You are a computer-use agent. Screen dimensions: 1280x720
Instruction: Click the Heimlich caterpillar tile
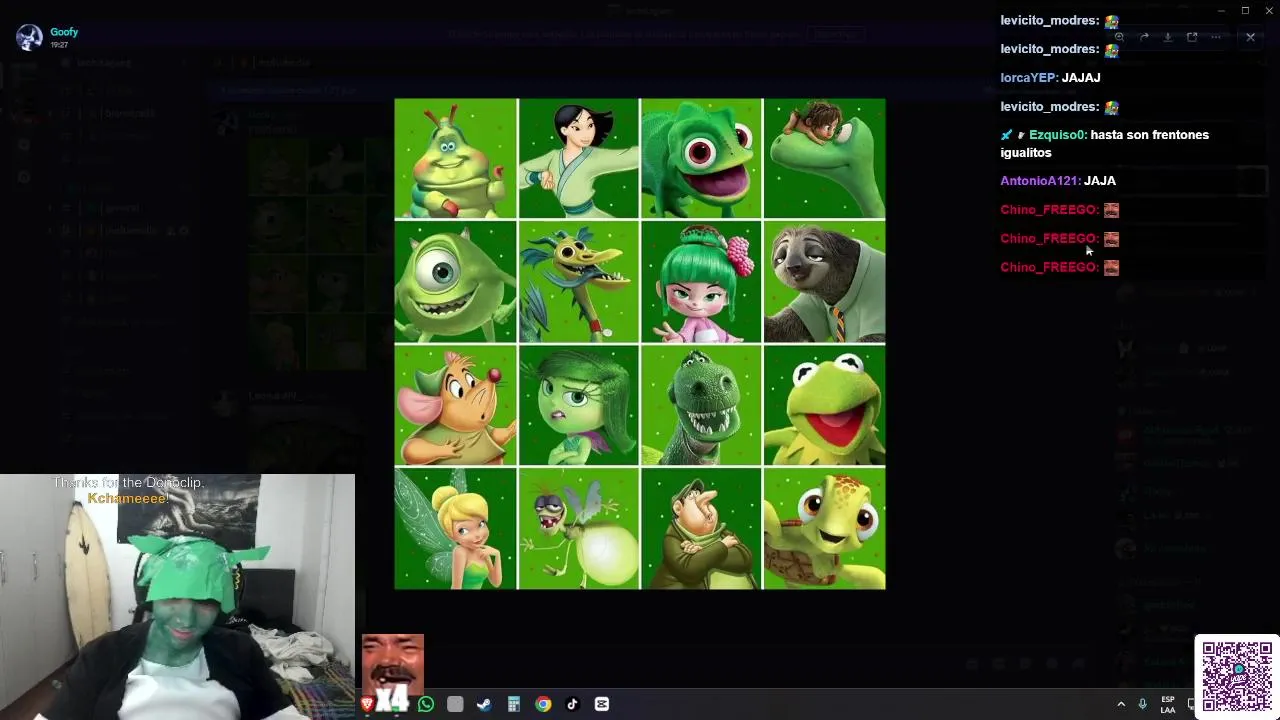(455, 158)
